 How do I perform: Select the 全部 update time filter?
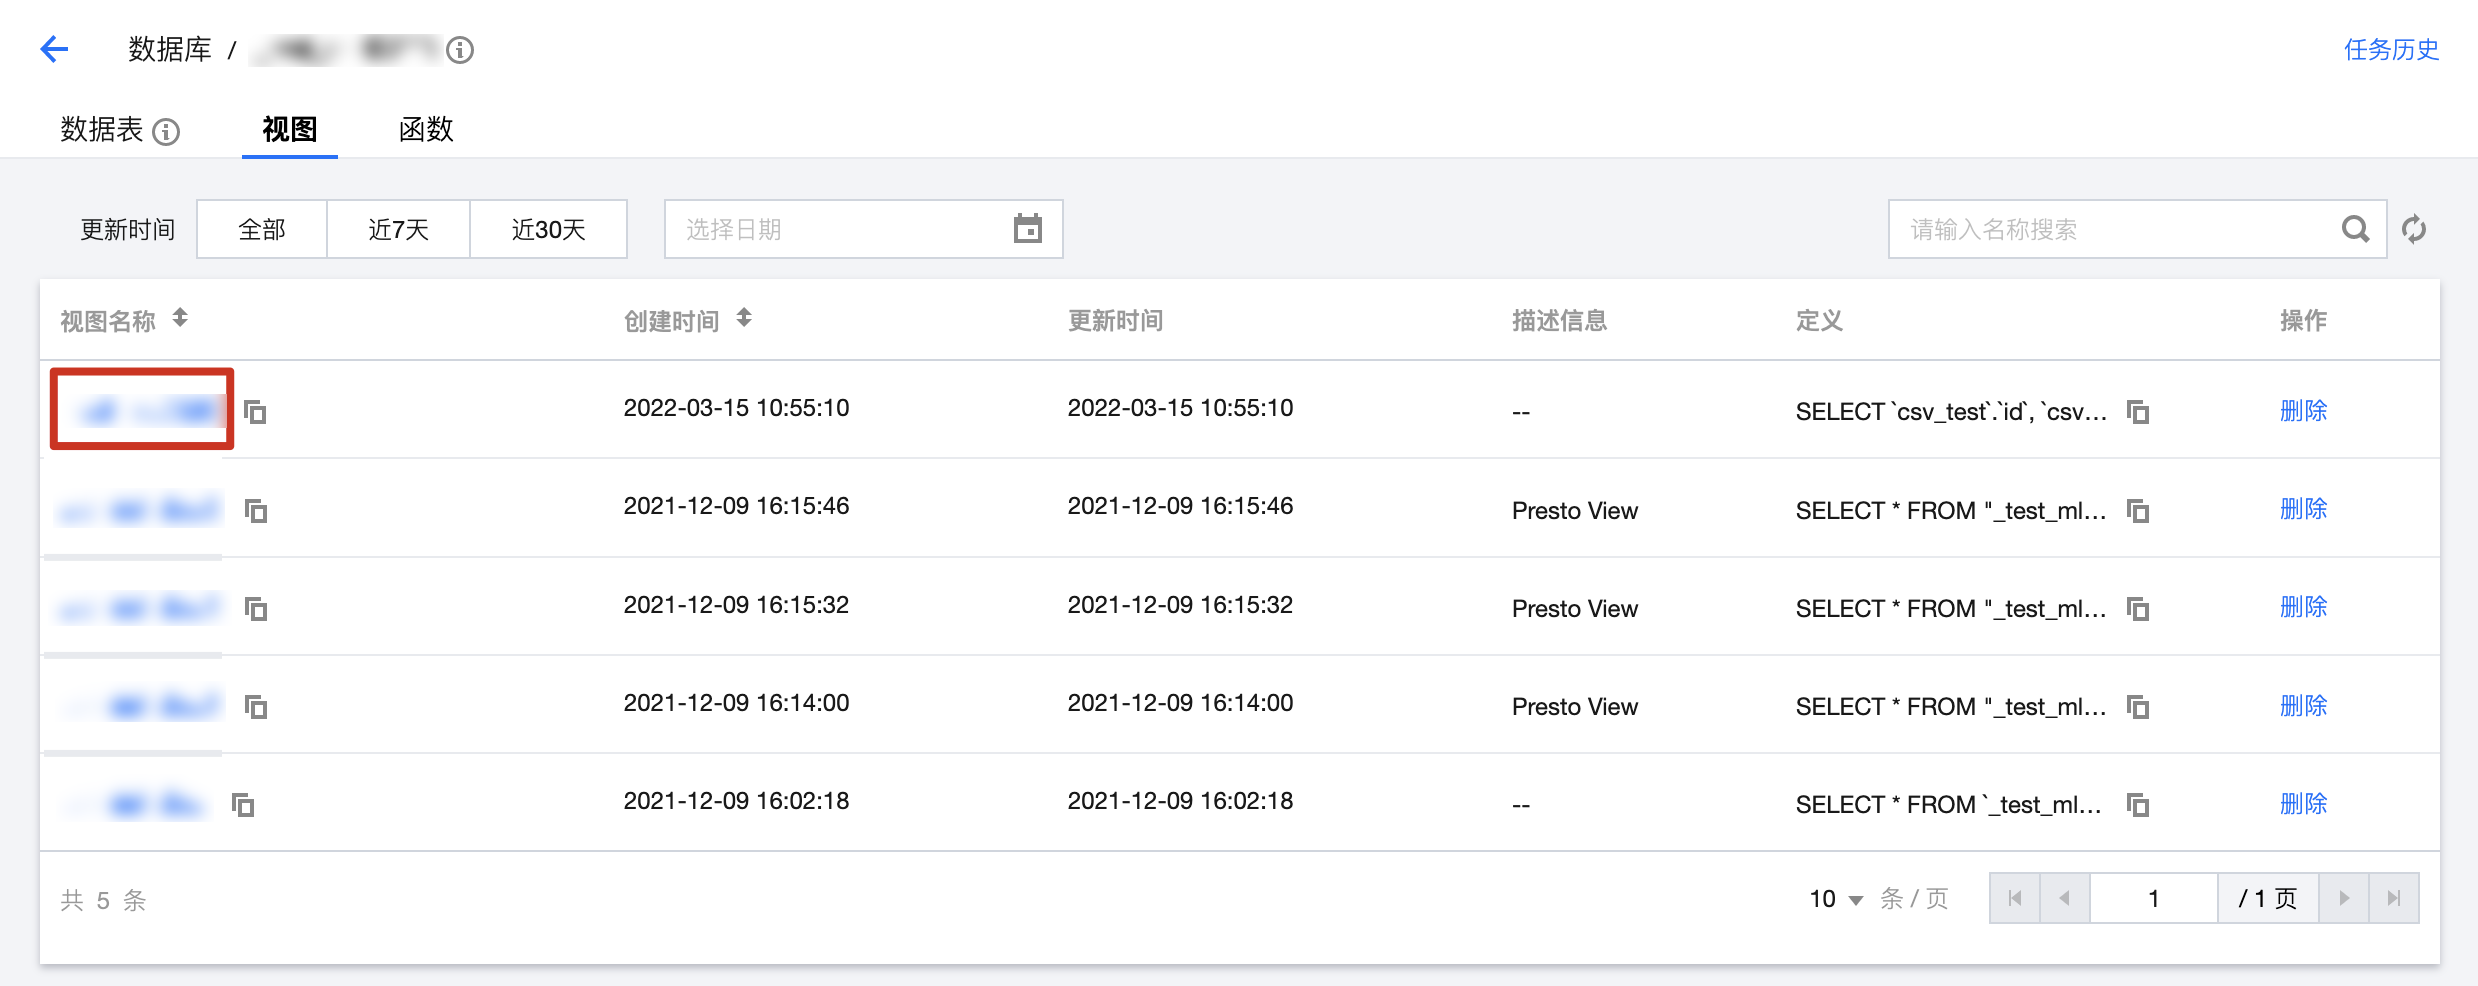(x=262, y=229)
